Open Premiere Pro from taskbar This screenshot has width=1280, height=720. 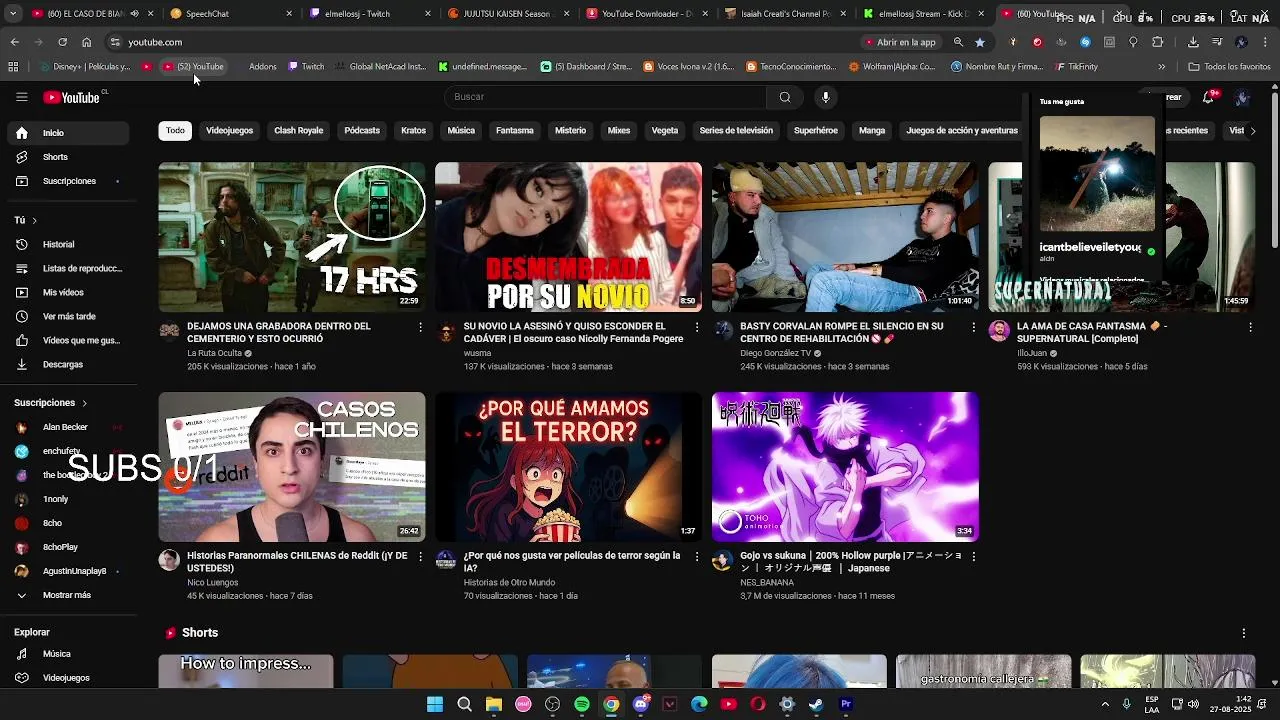846,704
